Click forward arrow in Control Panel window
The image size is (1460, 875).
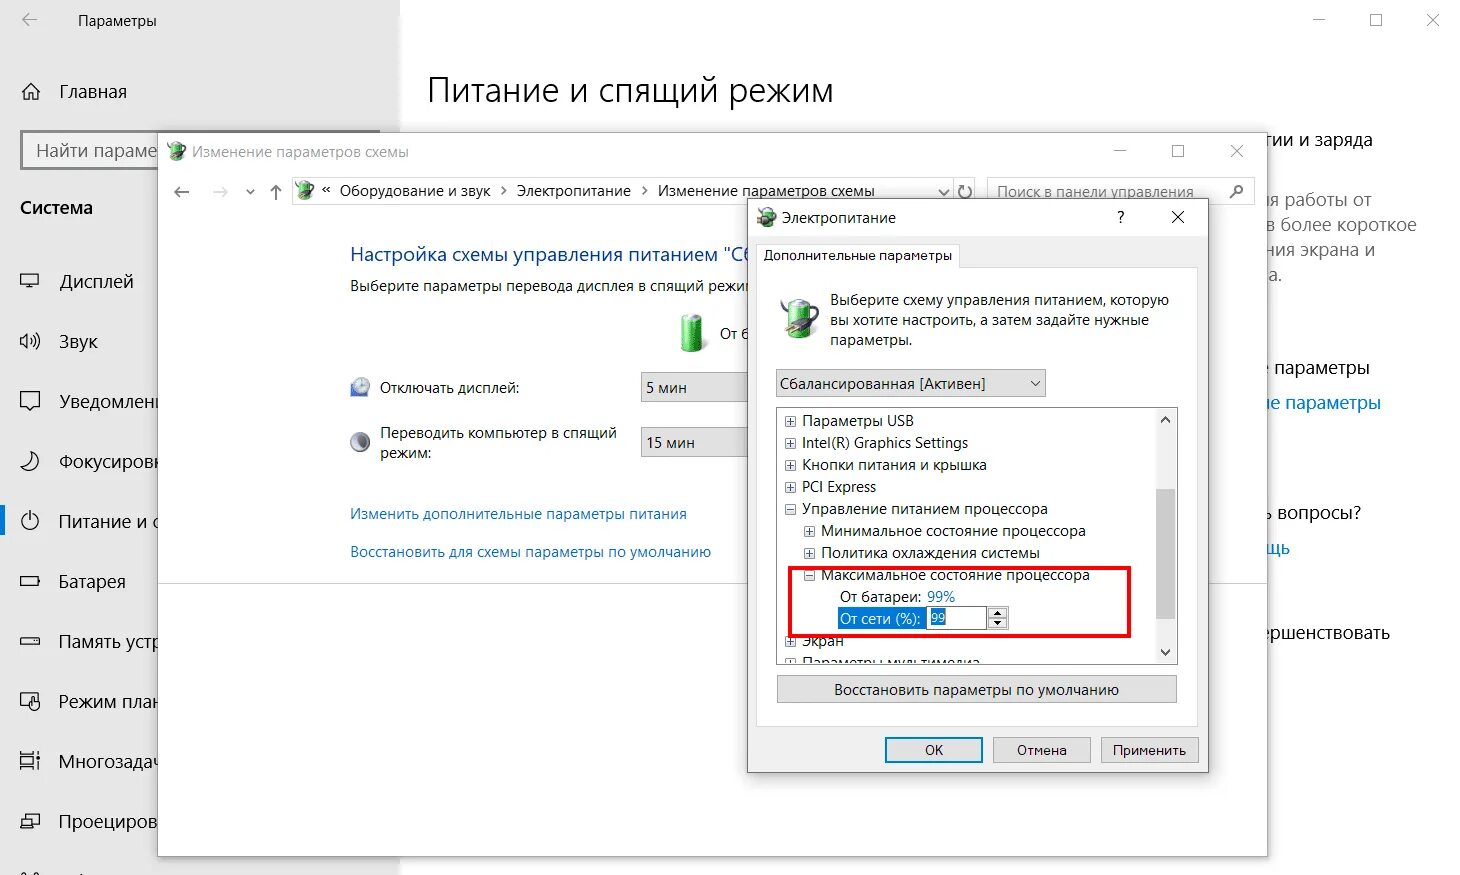220,192
